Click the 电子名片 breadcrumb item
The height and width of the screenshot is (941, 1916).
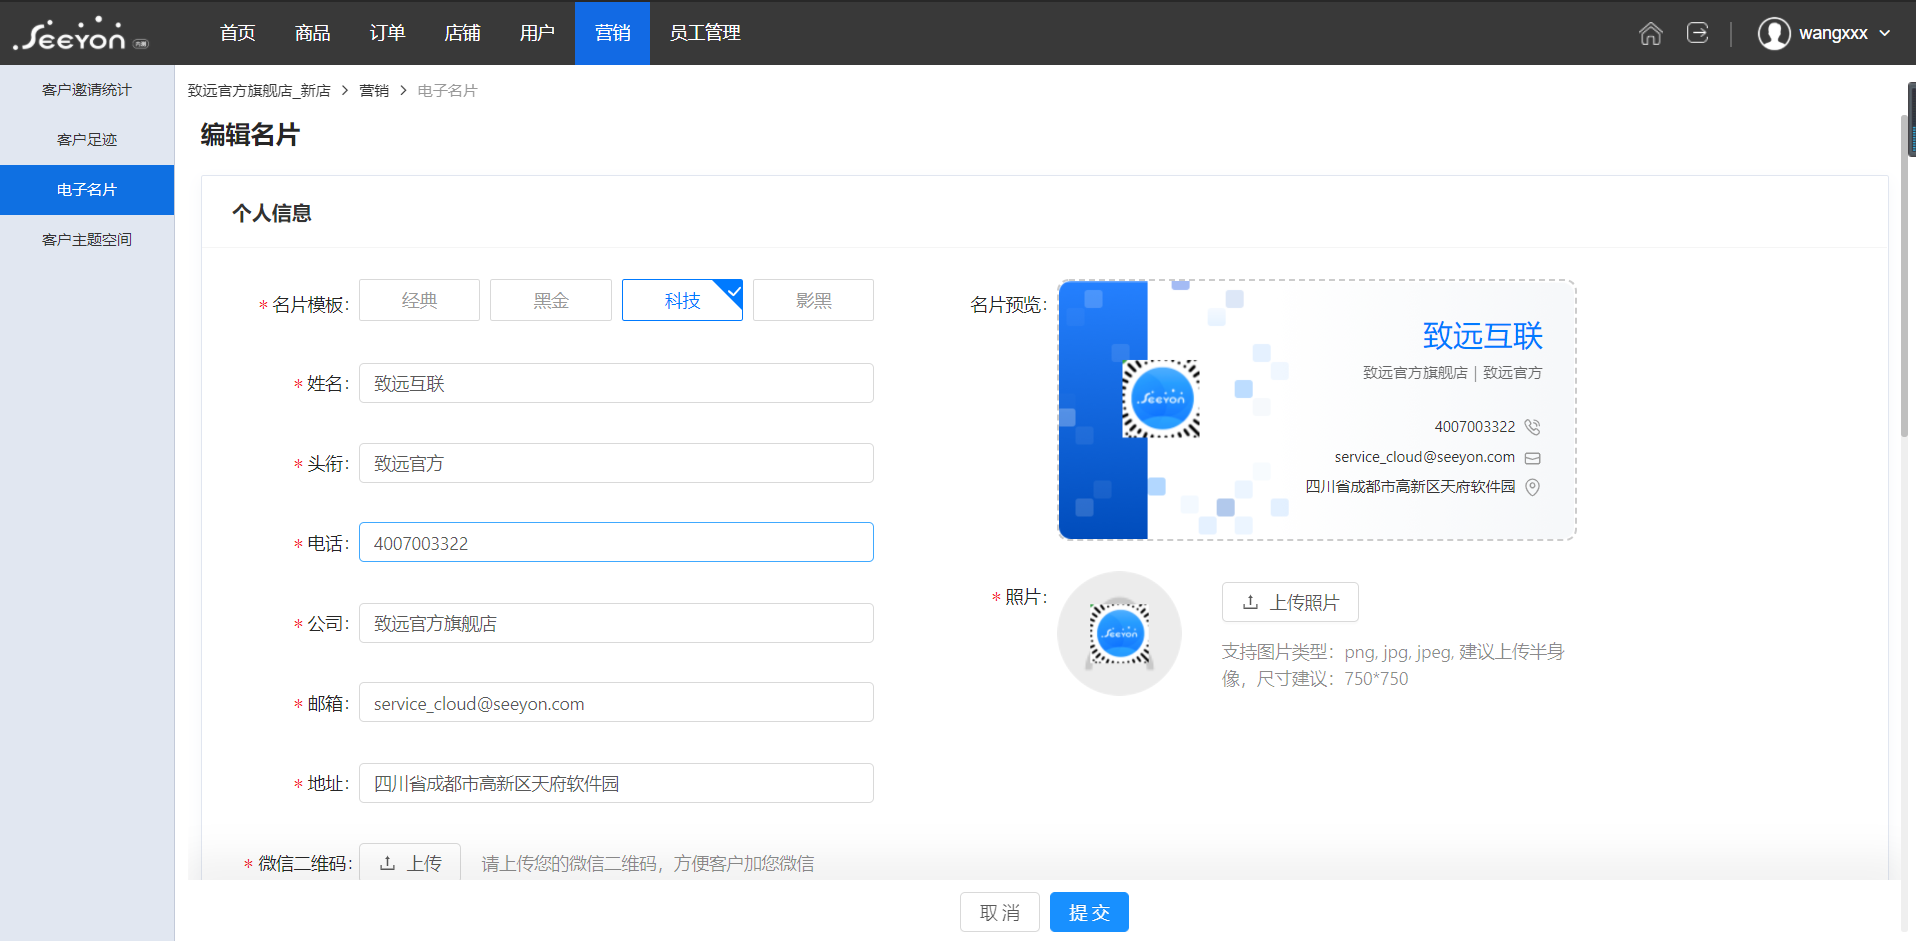(447, 91)
